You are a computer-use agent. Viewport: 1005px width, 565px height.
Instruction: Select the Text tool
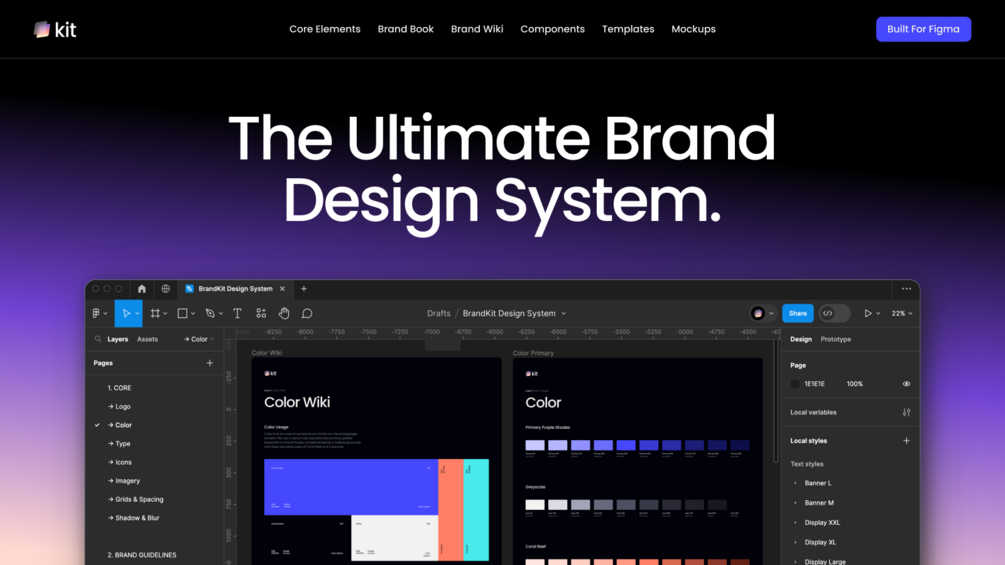[237, 313]
